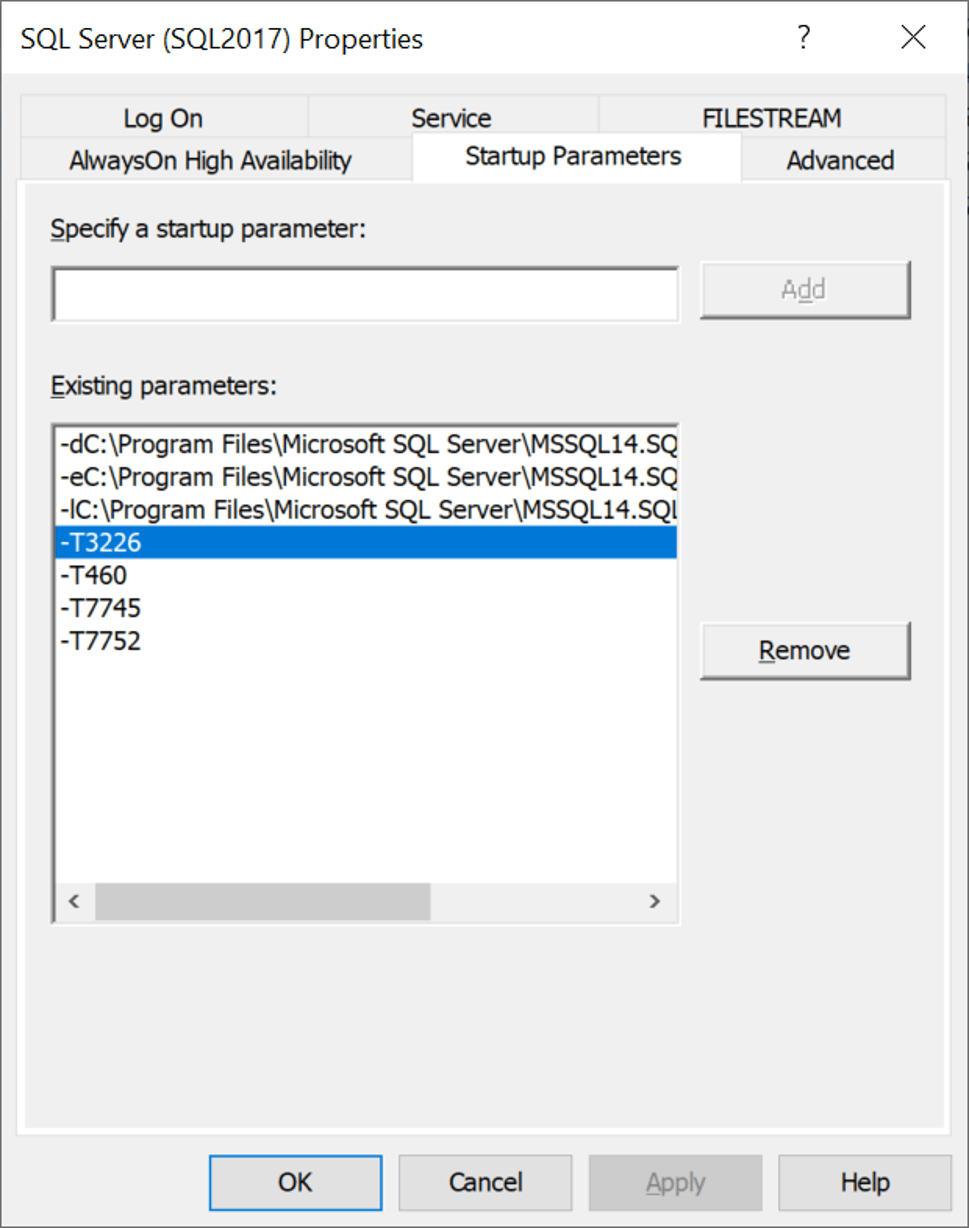Focus the startup parameter text field
The width and height of the screenshot is (969, 1228).
coord(365,294)
